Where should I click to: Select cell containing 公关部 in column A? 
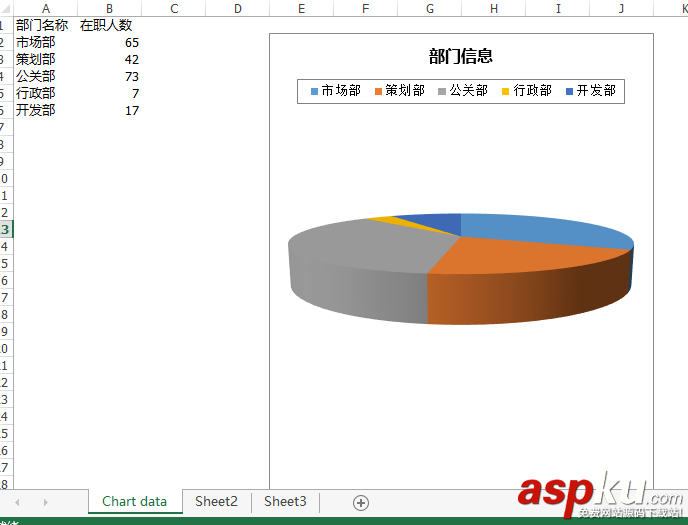point(46,76)
